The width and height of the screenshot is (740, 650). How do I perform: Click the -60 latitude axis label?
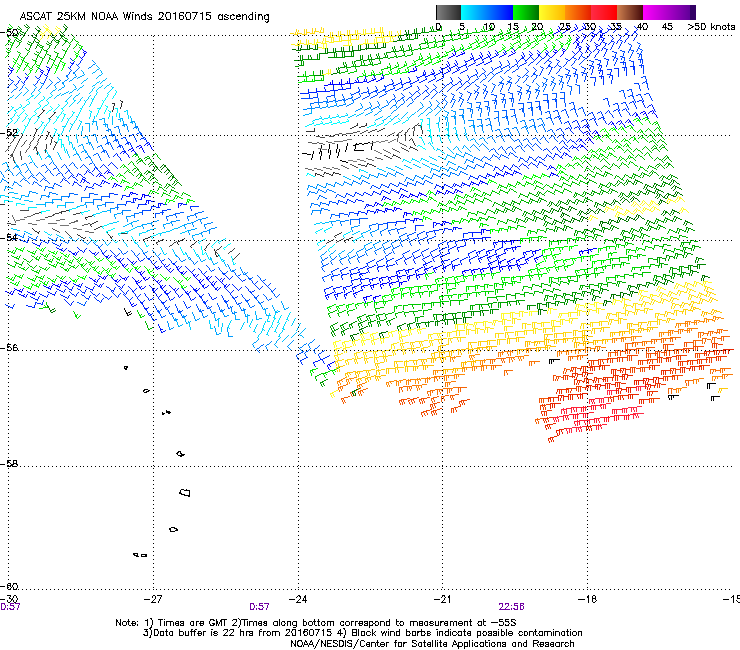(9, 586)
